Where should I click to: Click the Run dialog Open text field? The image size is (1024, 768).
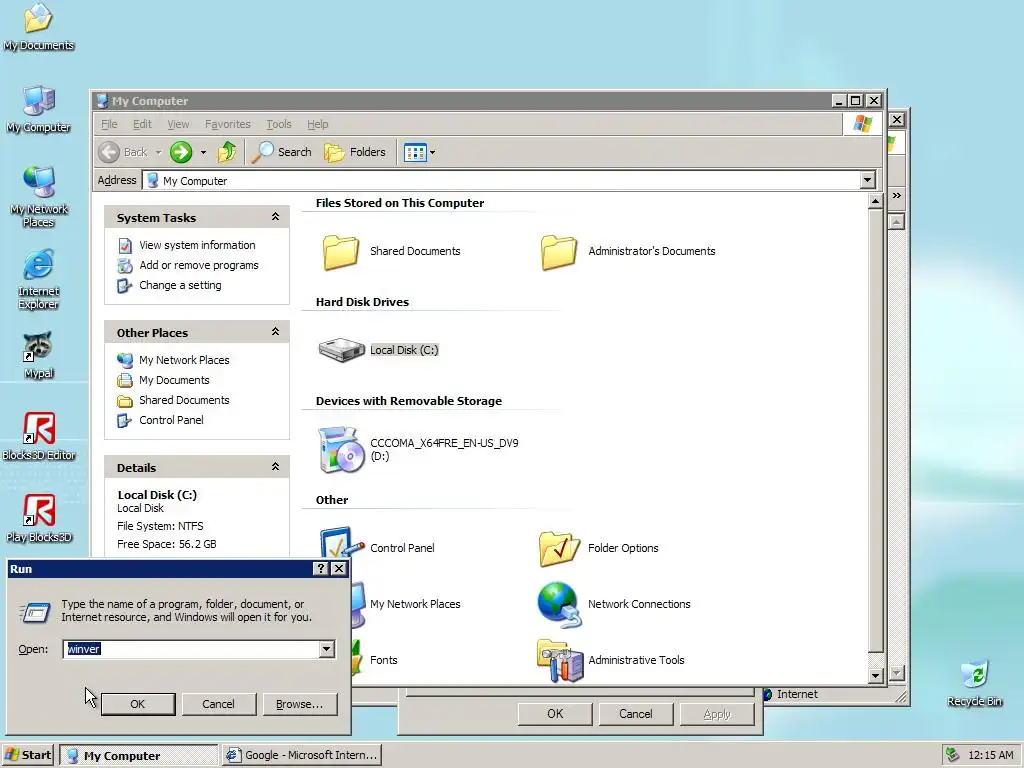192,649
